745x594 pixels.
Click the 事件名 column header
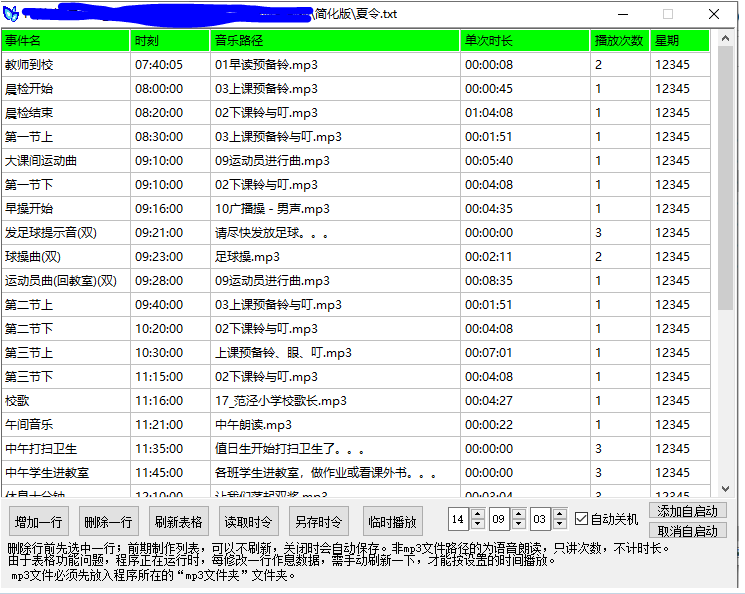(66, 41)
